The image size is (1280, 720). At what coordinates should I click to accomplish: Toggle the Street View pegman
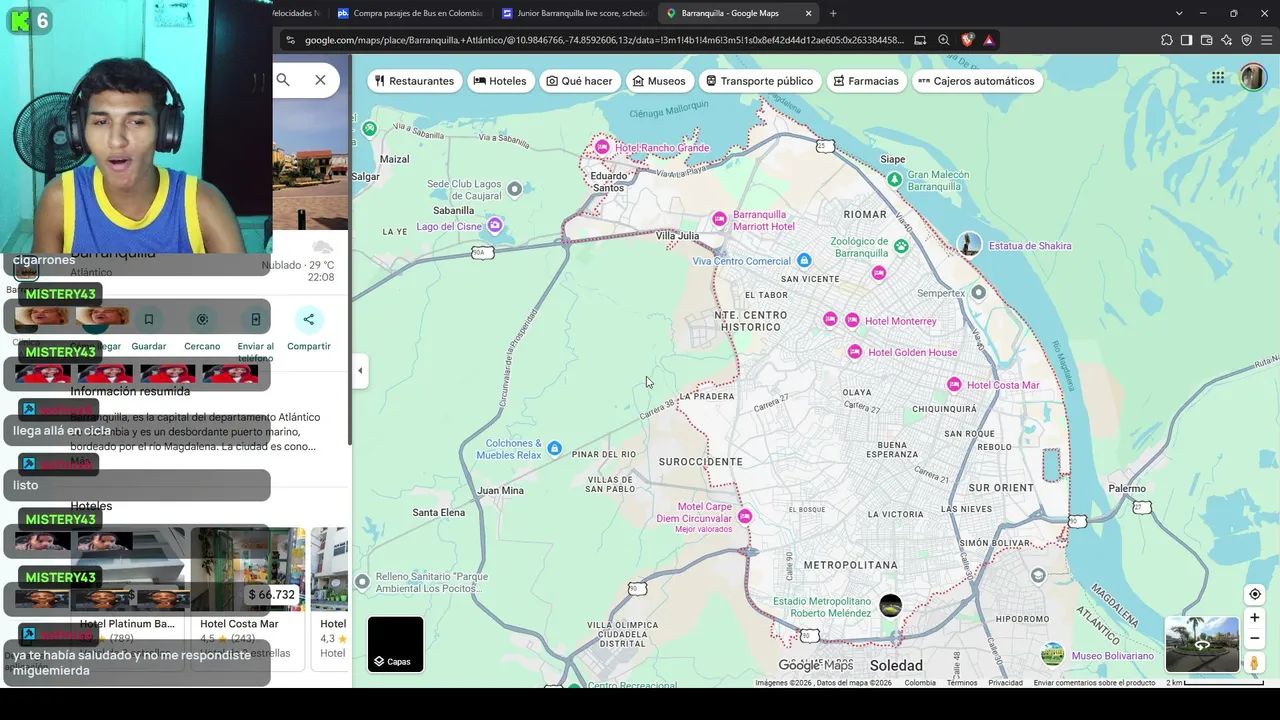pyautogui.click(x=1255, y=662)
